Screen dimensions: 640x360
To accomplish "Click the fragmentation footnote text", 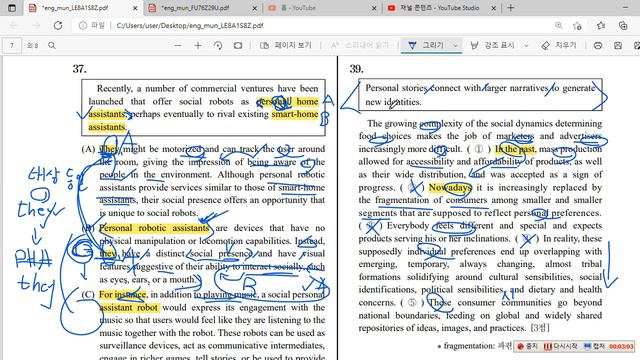I will (x=475, y=346).
